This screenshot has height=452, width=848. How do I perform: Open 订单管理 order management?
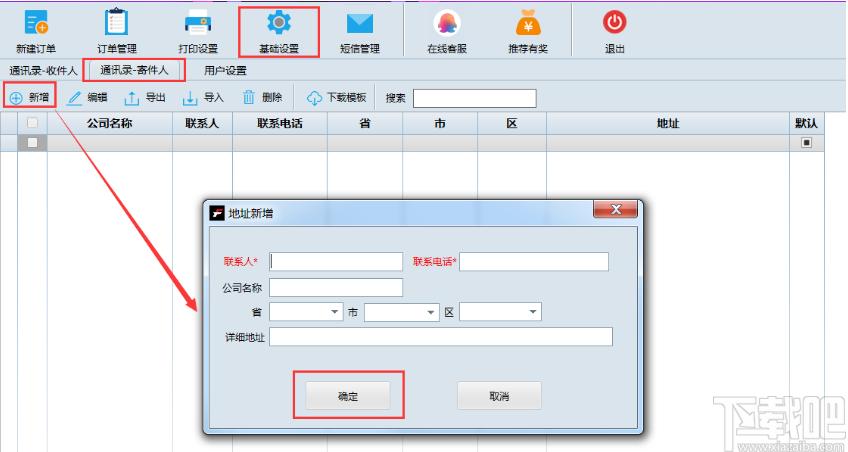point(117,31)
